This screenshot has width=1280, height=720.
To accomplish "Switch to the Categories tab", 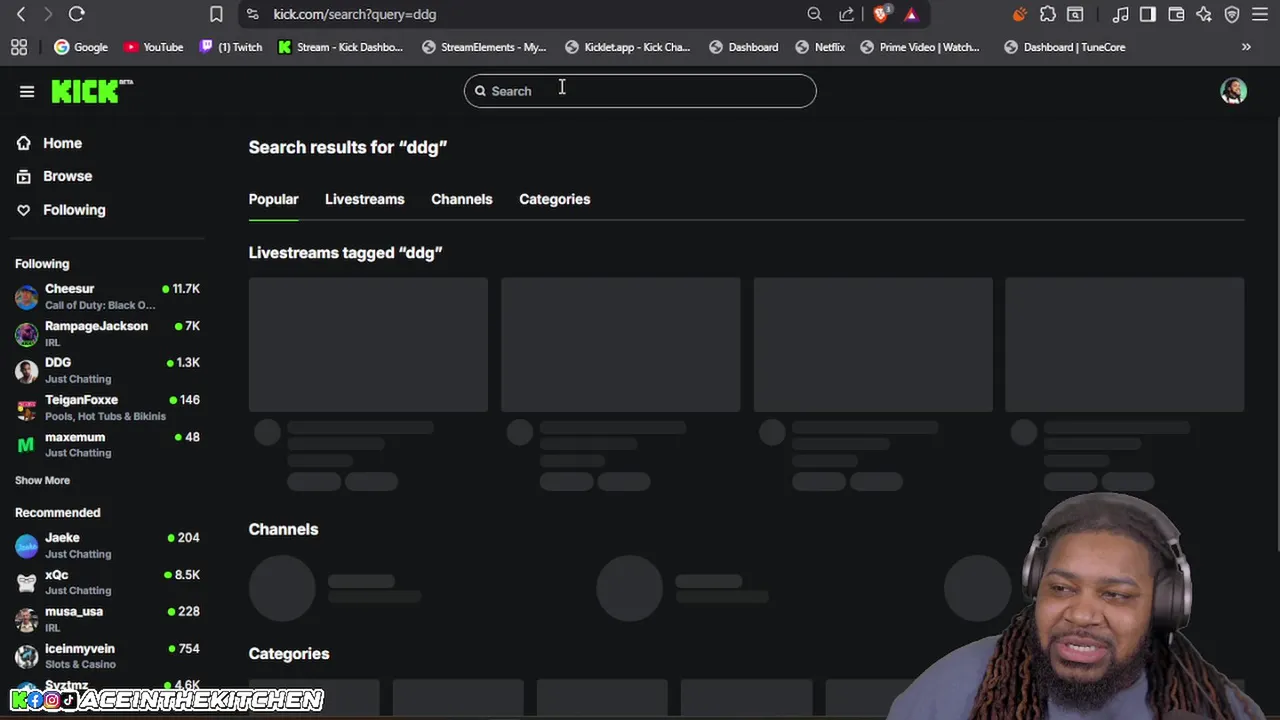I will 554,199.
